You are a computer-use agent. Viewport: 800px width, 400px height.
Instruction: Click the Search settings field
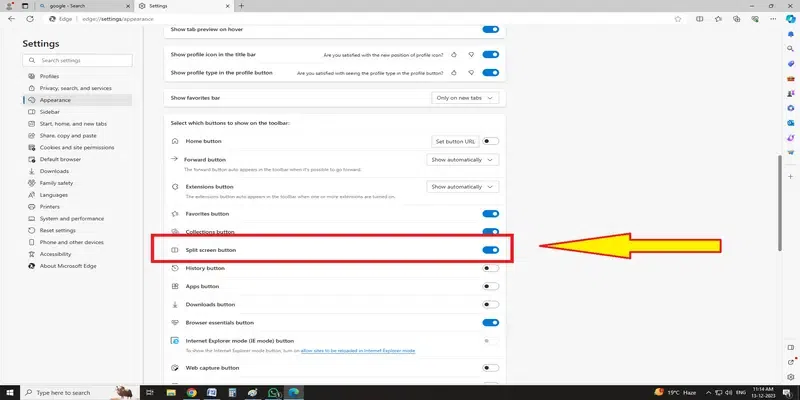[x=78, y=60]
